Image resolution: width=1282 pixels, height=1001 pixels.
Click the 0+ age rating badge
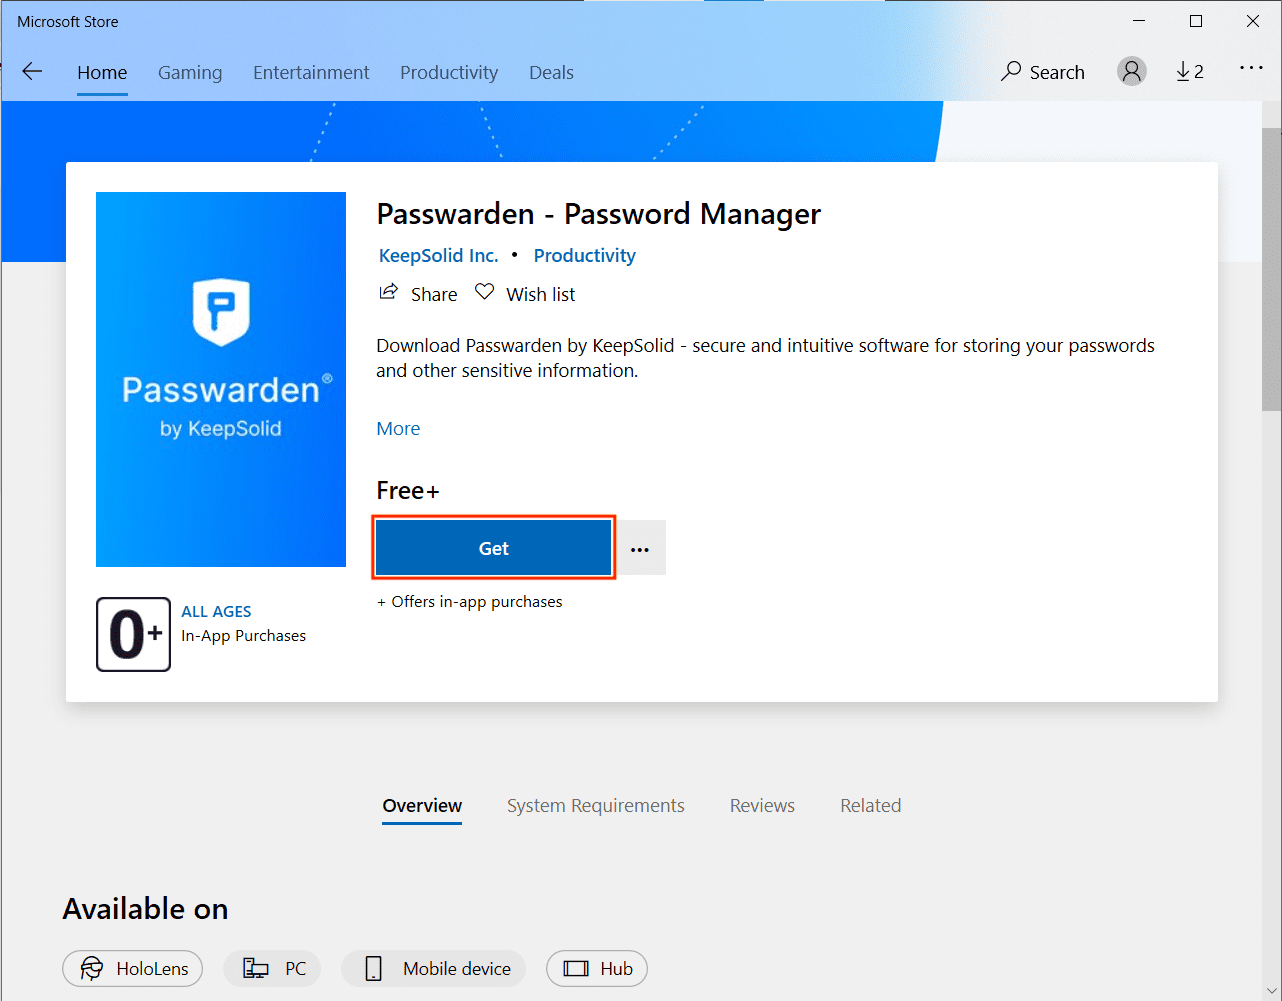pyautogui.click(x=133, y=634)
